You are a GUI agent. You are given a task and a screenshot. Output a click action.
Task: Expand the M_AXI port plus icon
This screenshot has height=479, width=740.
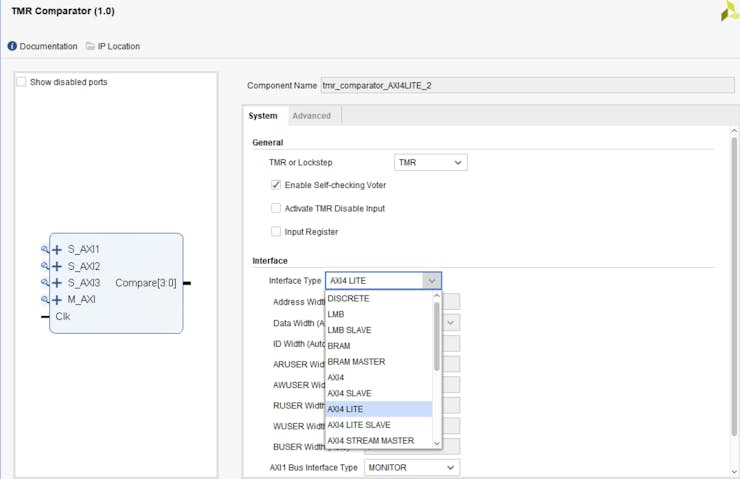[57, 300]
